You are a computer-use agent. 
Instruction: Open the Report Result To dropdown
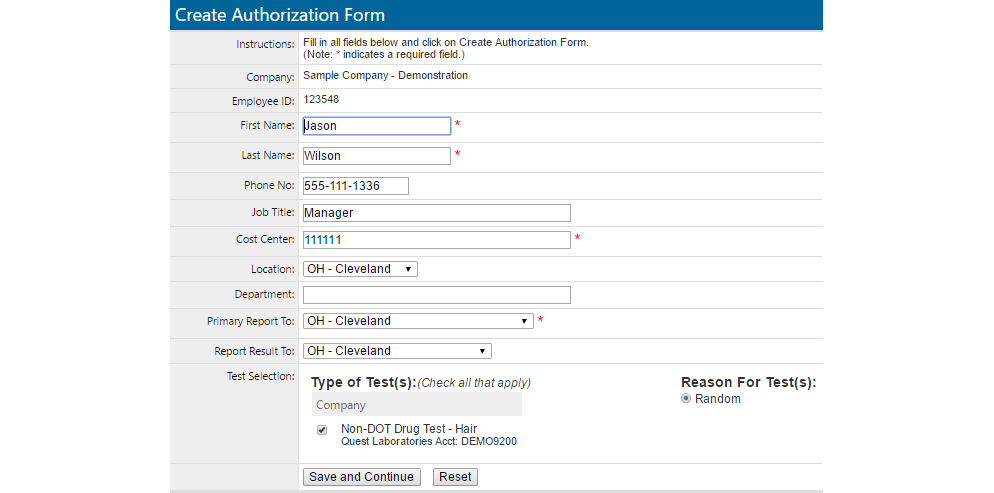[397, 351]
